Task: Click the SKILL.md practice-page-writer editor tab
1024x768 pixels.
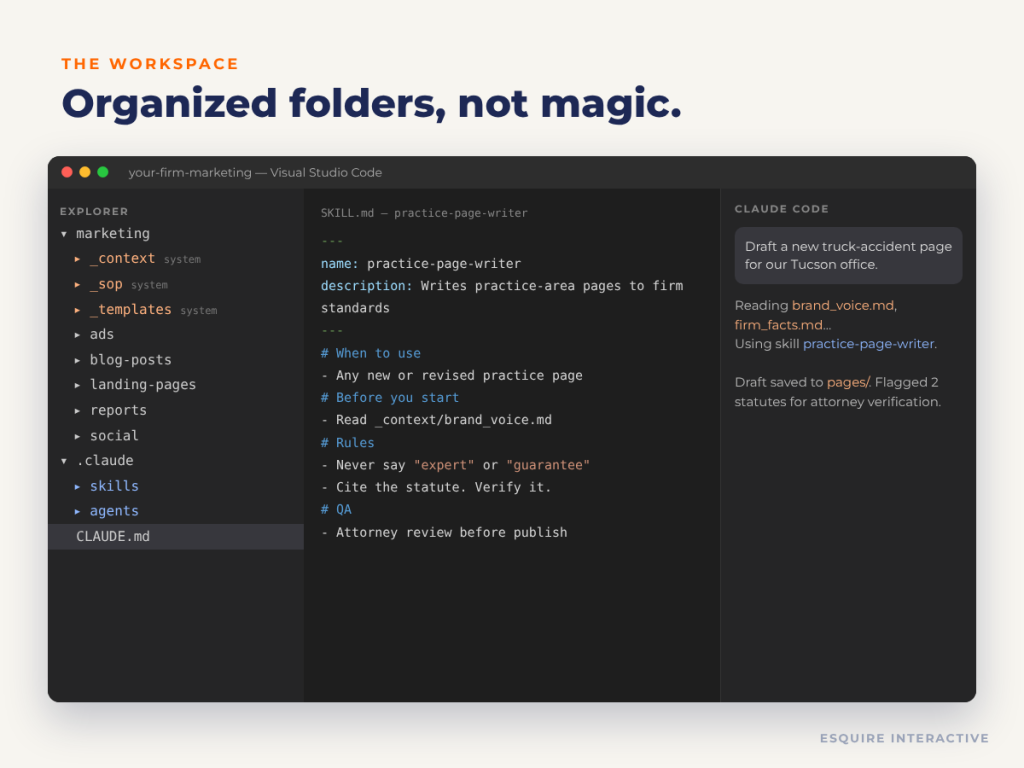Action: coord(424,213)
